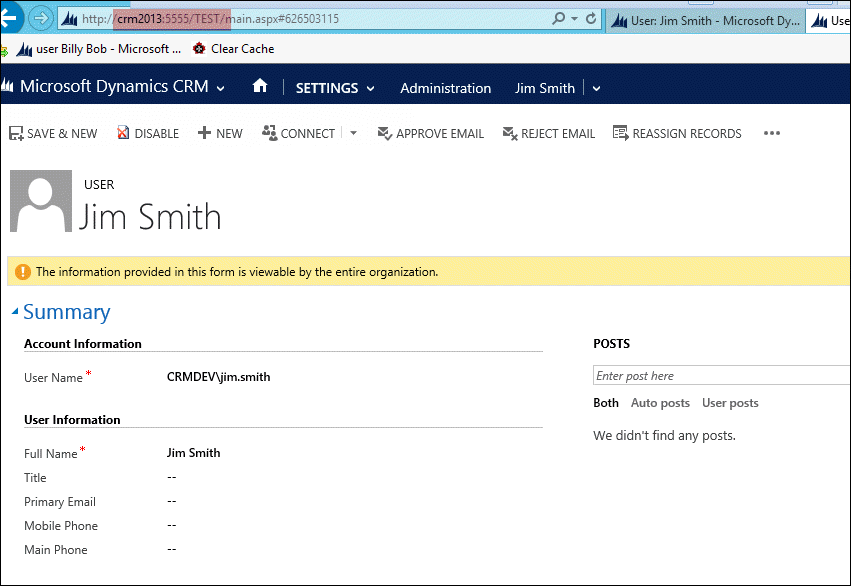Click the search magnifier in address bar
851x586 pixels.
(x=558, y=18)
